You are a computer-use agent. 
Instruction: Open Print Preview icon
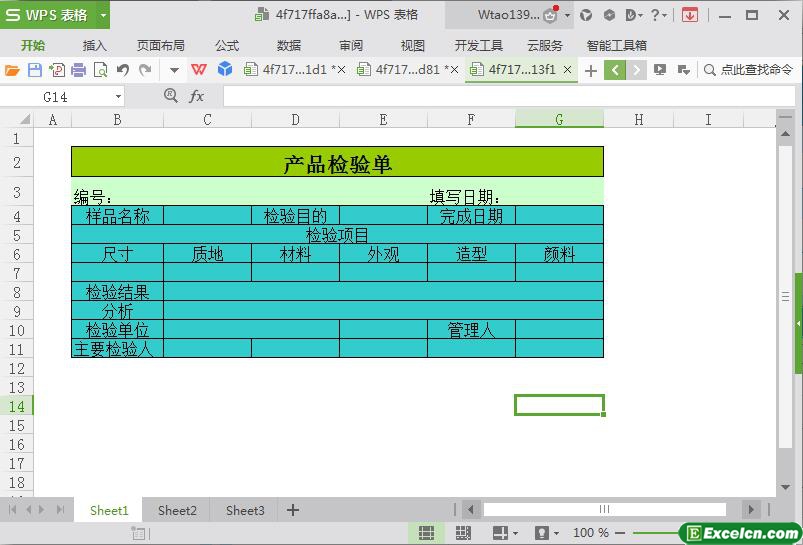tap(101, 70)
